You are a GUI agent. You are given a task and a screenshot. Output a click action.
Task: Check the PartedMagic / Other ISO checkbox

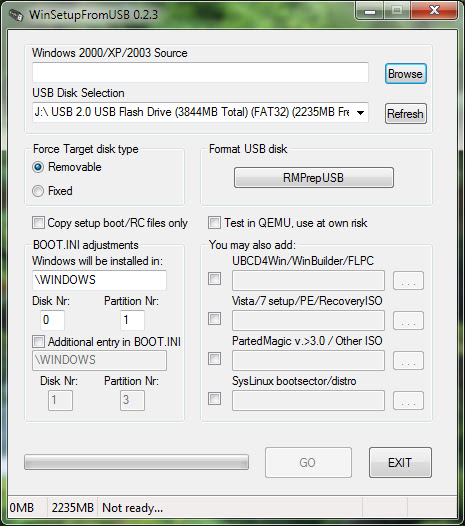coord(214,359)
